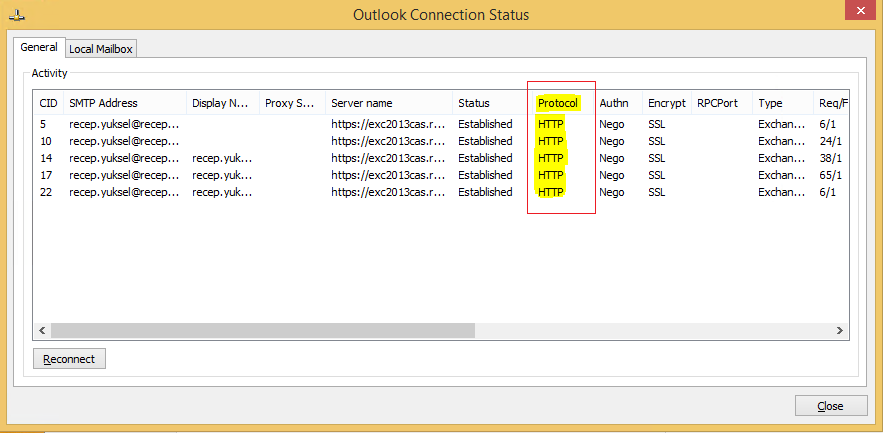
Task: Click SSL value in CID 17 row
Action: point(657,175)
